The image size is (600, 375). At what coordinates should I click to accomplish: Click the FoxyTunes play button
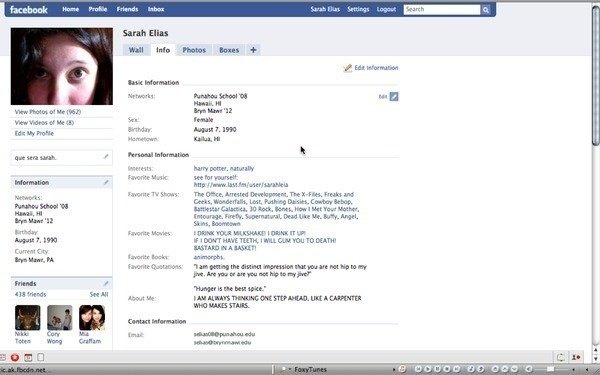click(428, 369)
